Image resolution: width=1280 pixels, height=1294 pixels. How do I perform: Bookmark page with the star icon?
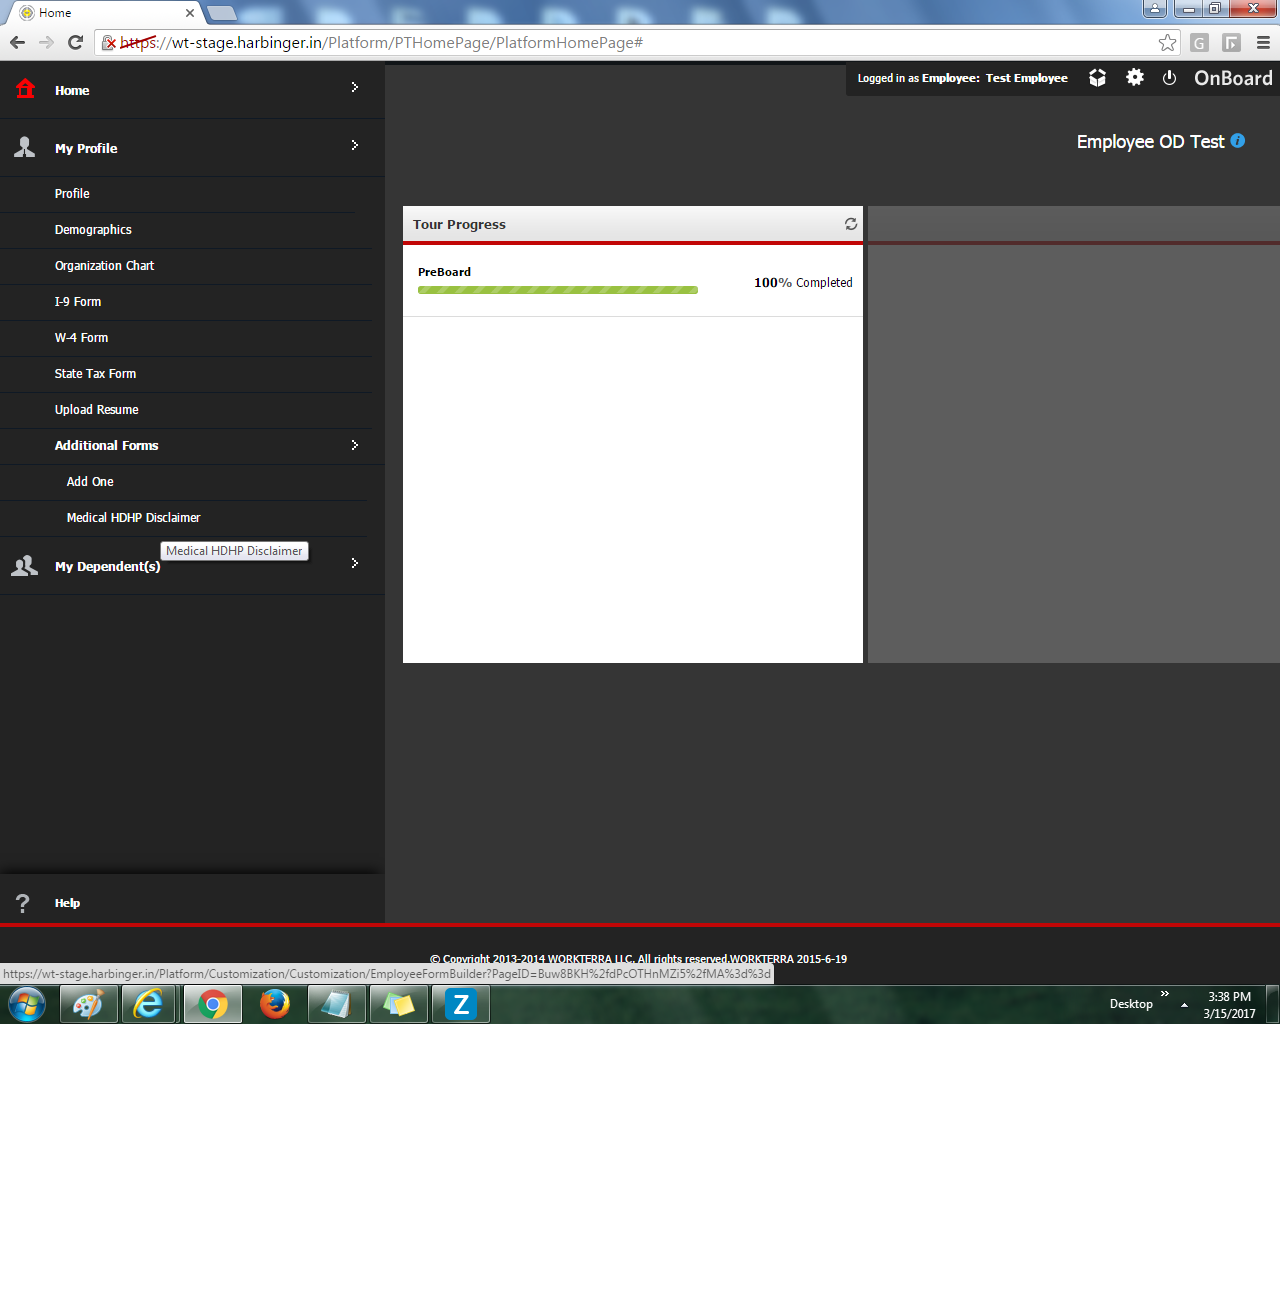click(1167, 42)
